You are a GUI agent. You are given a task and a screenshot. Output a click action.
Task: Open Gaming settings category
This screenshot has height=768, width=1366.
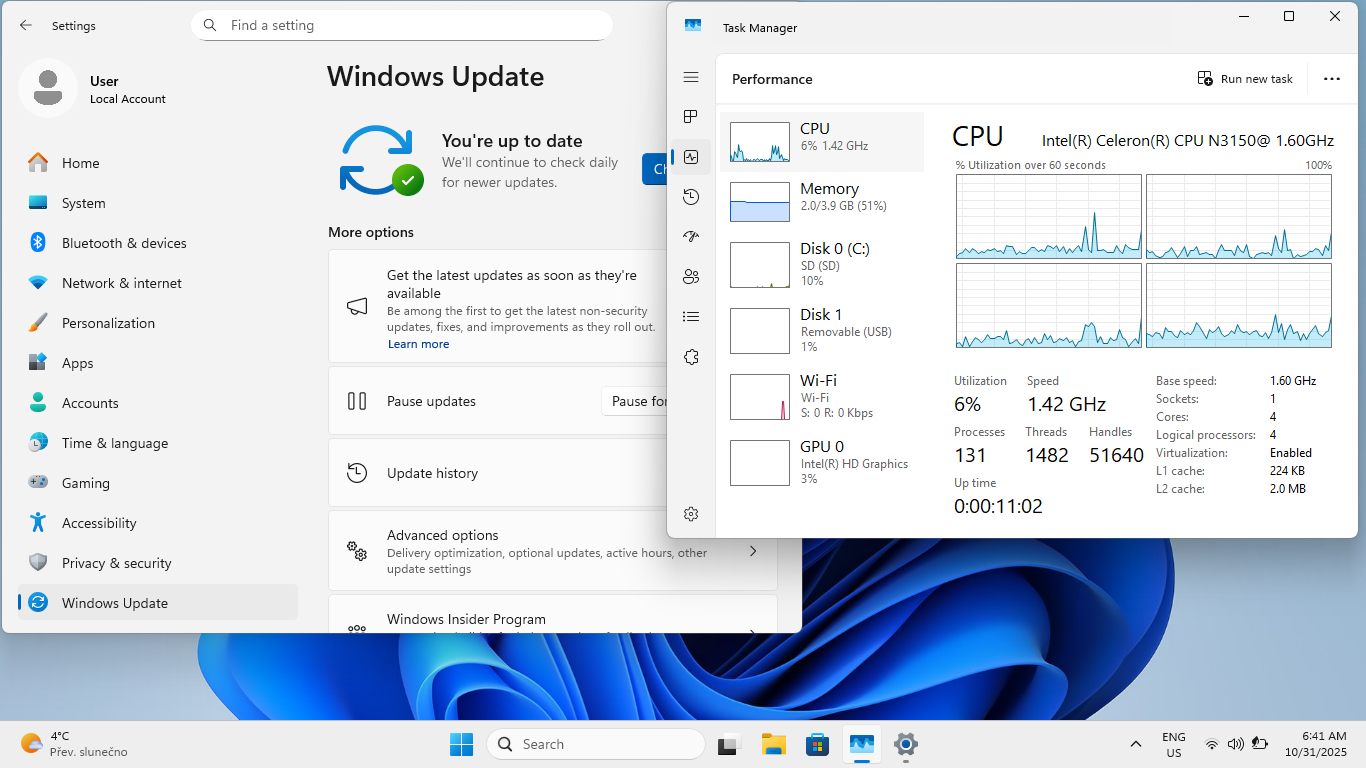(158, 483)
